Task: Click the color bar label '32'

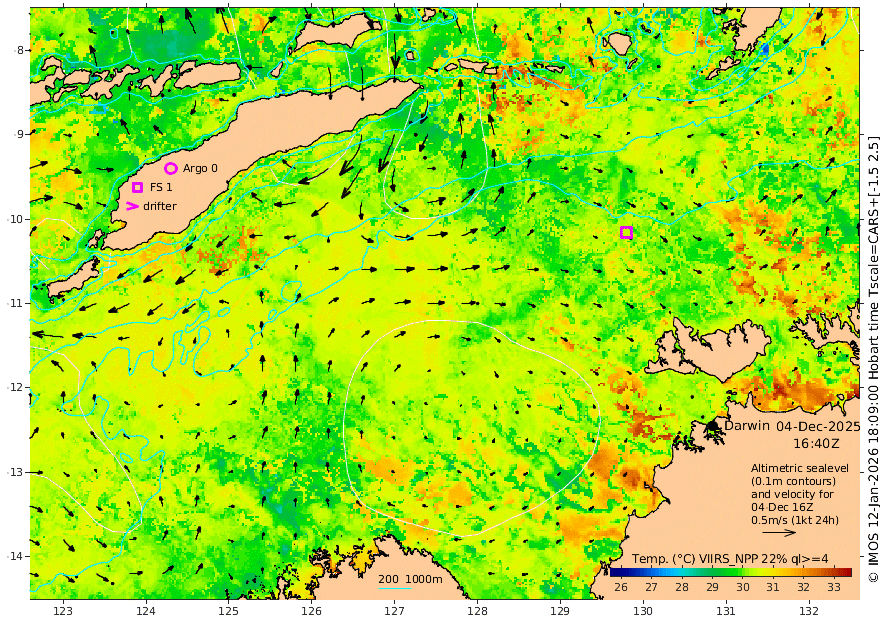Action: pos(804,587)
